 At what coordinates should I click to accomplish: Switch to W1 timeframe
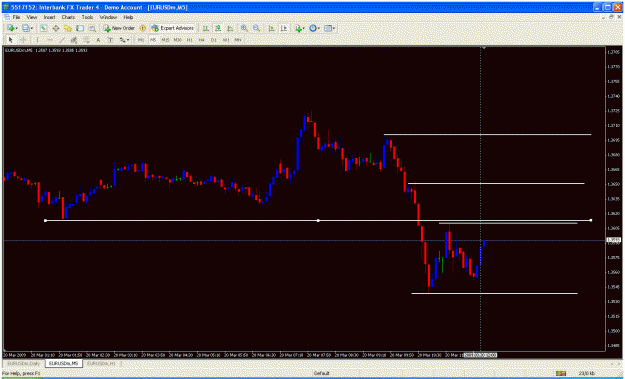click(226, 40)
